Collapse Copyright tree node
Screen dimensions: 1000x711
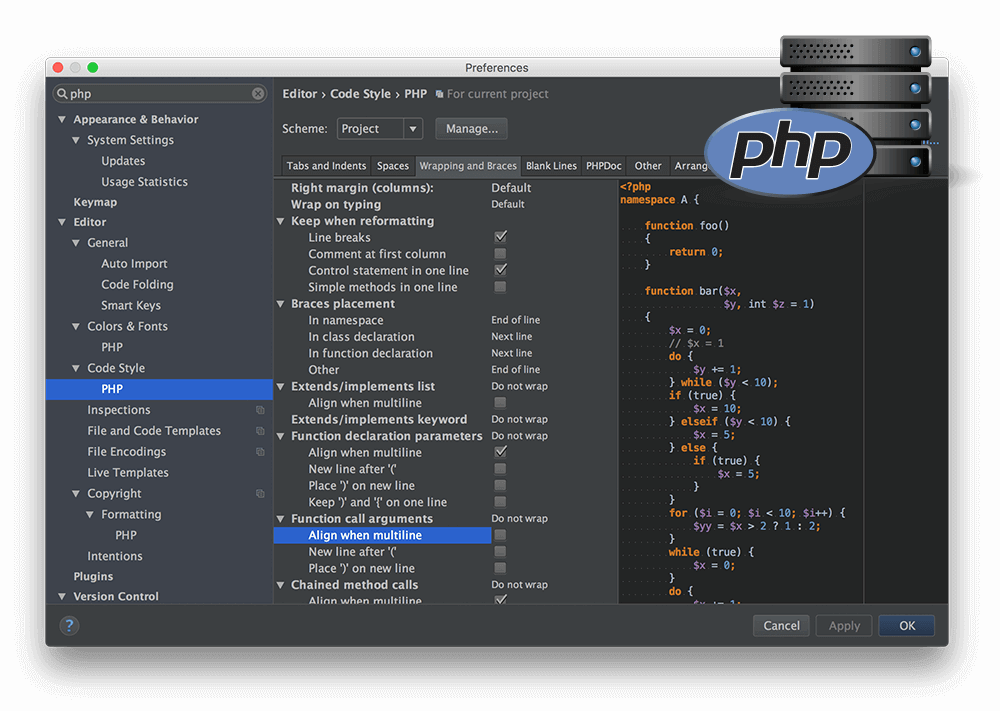coord(76,494)
